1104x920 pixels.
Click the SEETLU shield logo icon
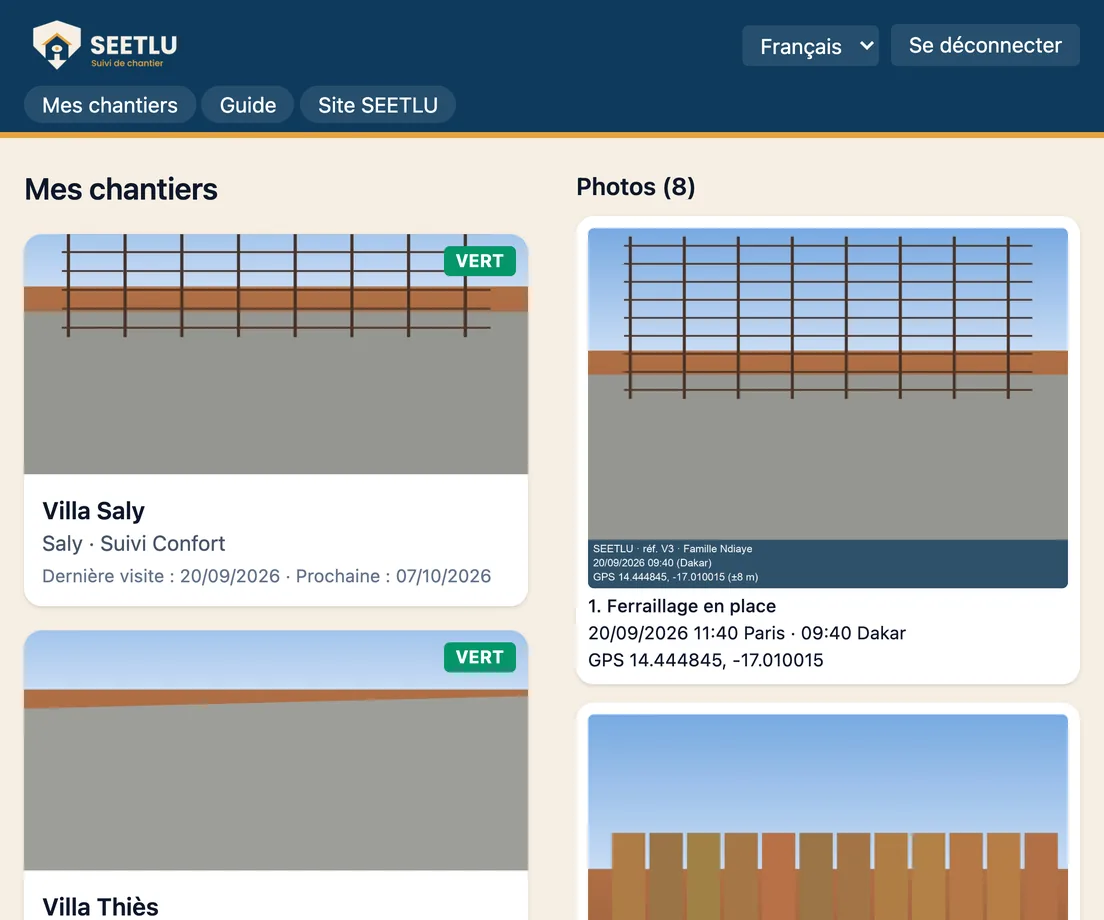[x=56, y=44]
